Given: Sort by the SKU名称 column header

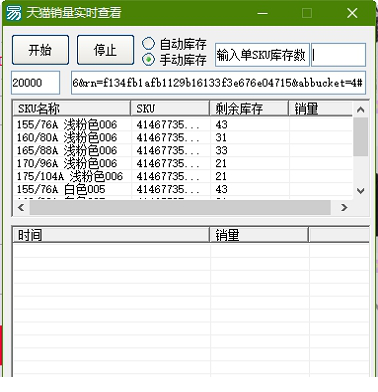Looking at the screenshot, I should click(x=71, y=108).
